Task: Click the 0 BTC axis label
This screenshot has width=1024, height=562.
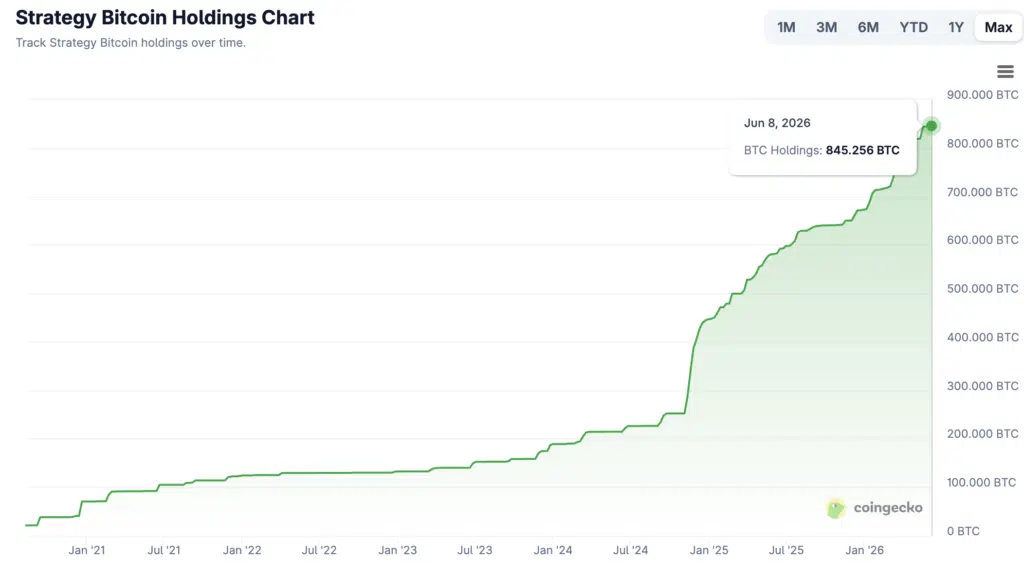Action: 963,531
